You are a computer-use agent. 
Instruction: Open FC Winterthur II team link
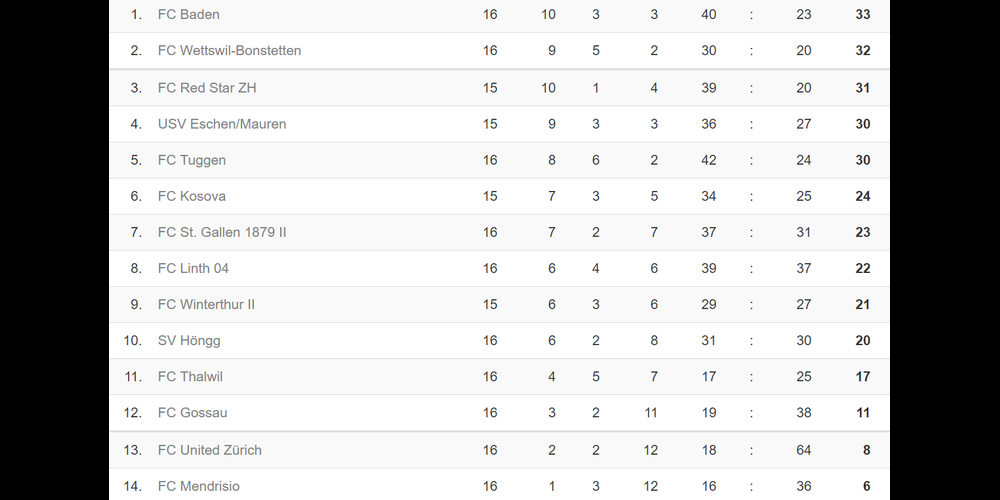(x=206, y=304)
